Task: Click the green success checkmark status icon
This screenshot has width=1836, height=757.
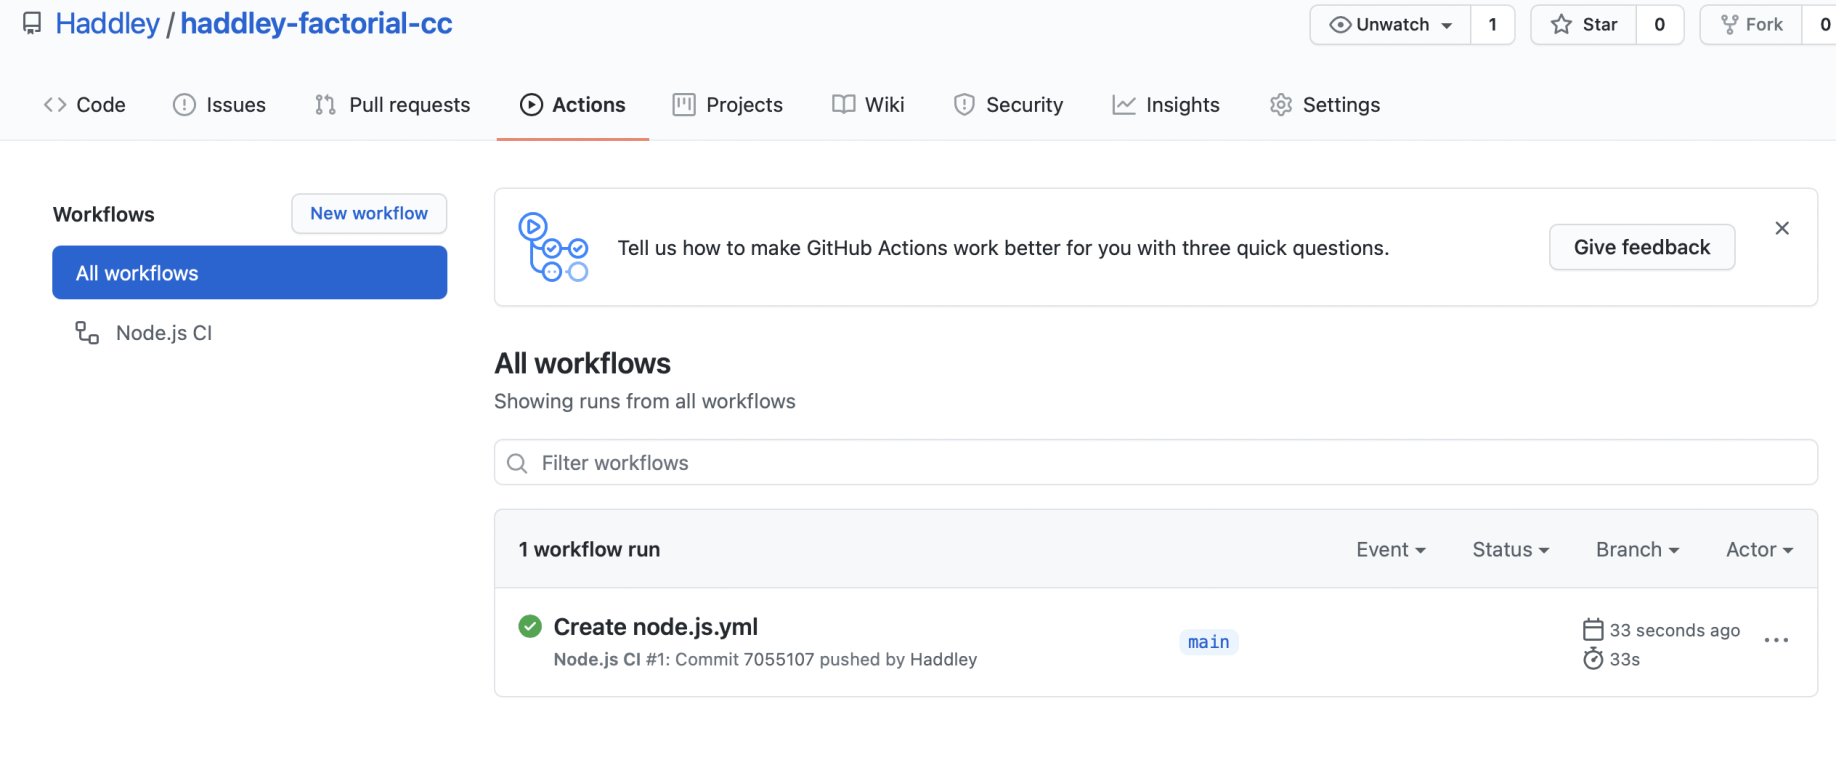Action: (530, 627)
